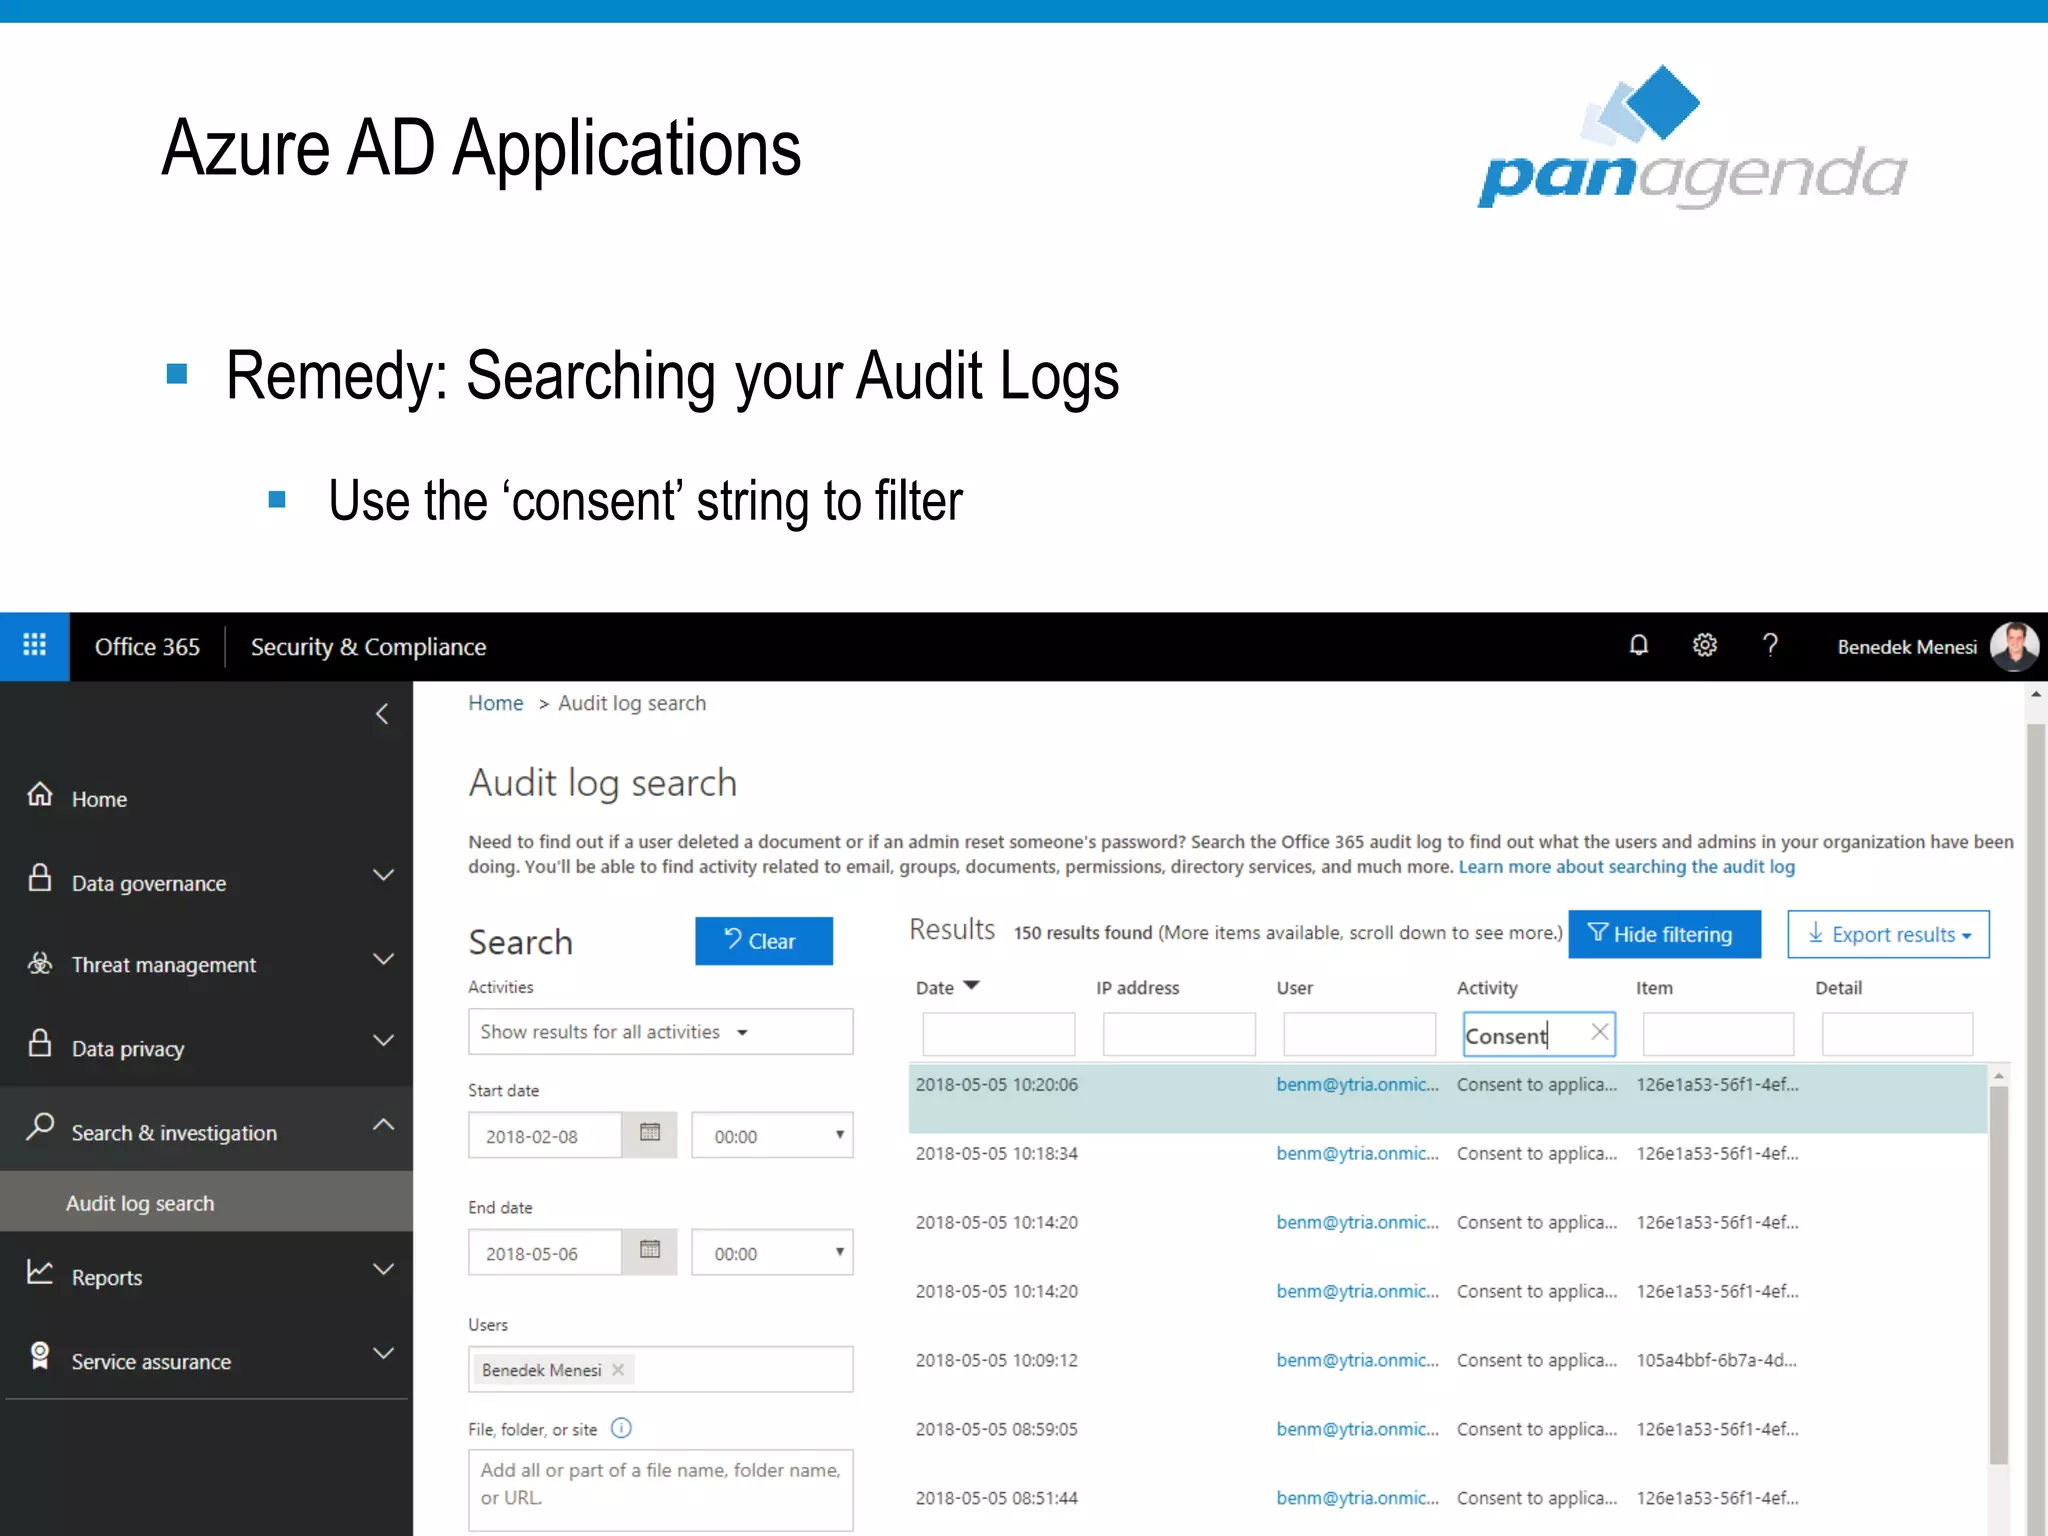The width and height of the screenshot is (2048, 1536).
Task: Expand the Threat management section
Action: pos(383,960)
